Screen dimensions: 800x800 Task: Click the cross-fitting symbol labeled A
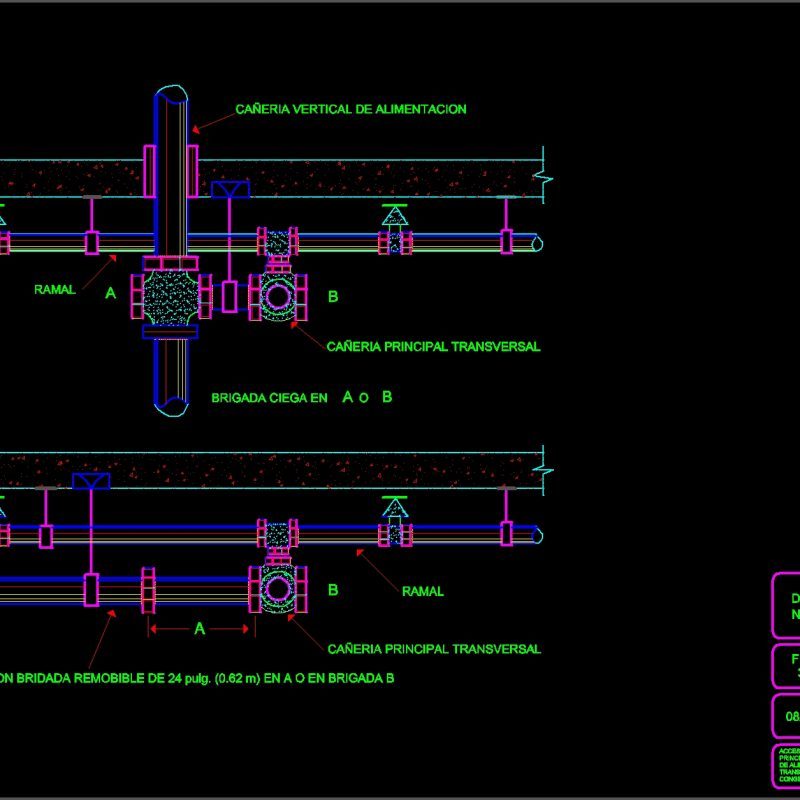point(171,298)
